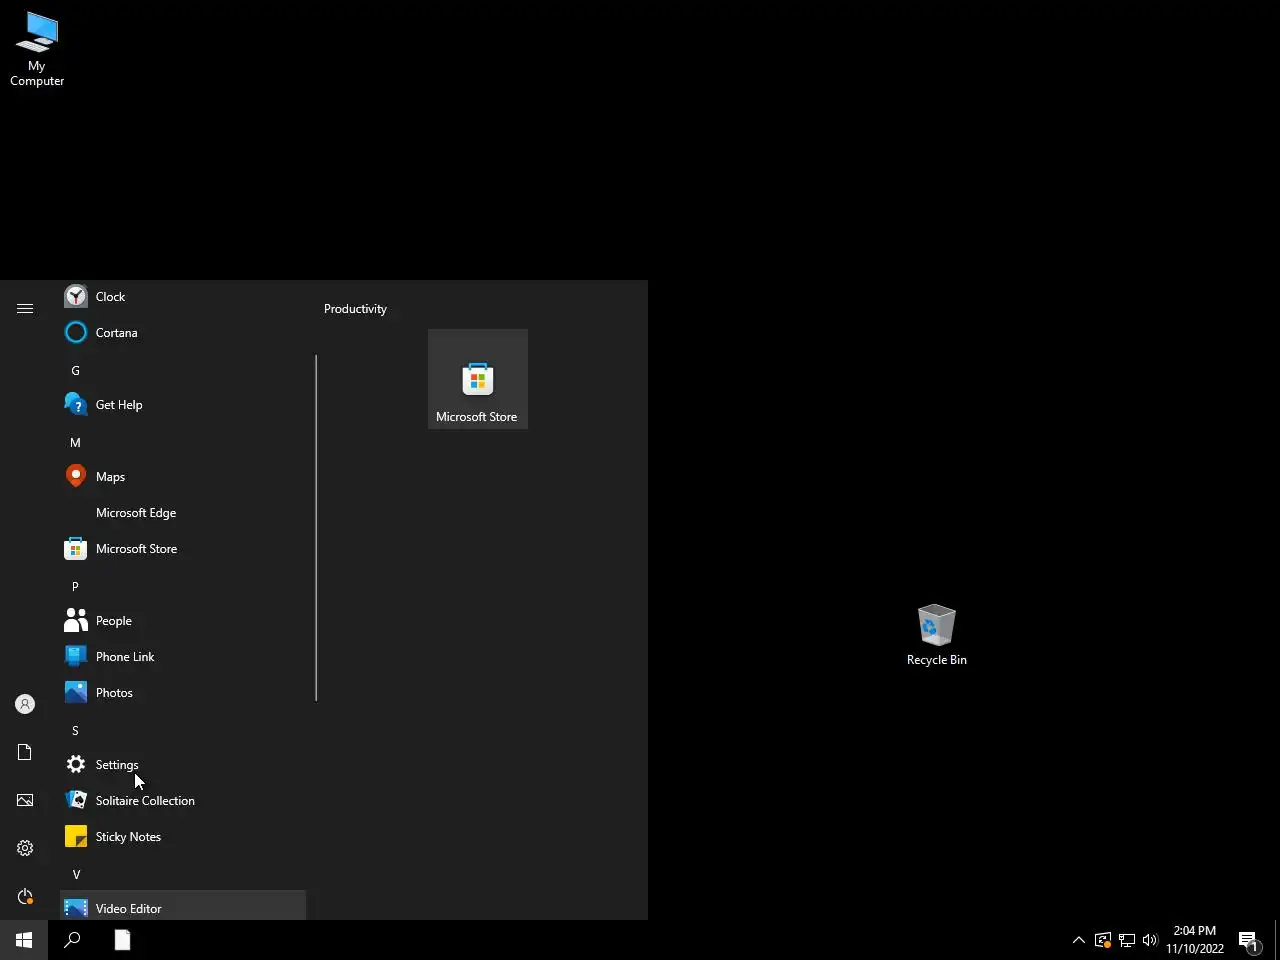The image size is (1280, 960).
Task: Select My Computer desktop icon
Action: [x=37, y=50]
